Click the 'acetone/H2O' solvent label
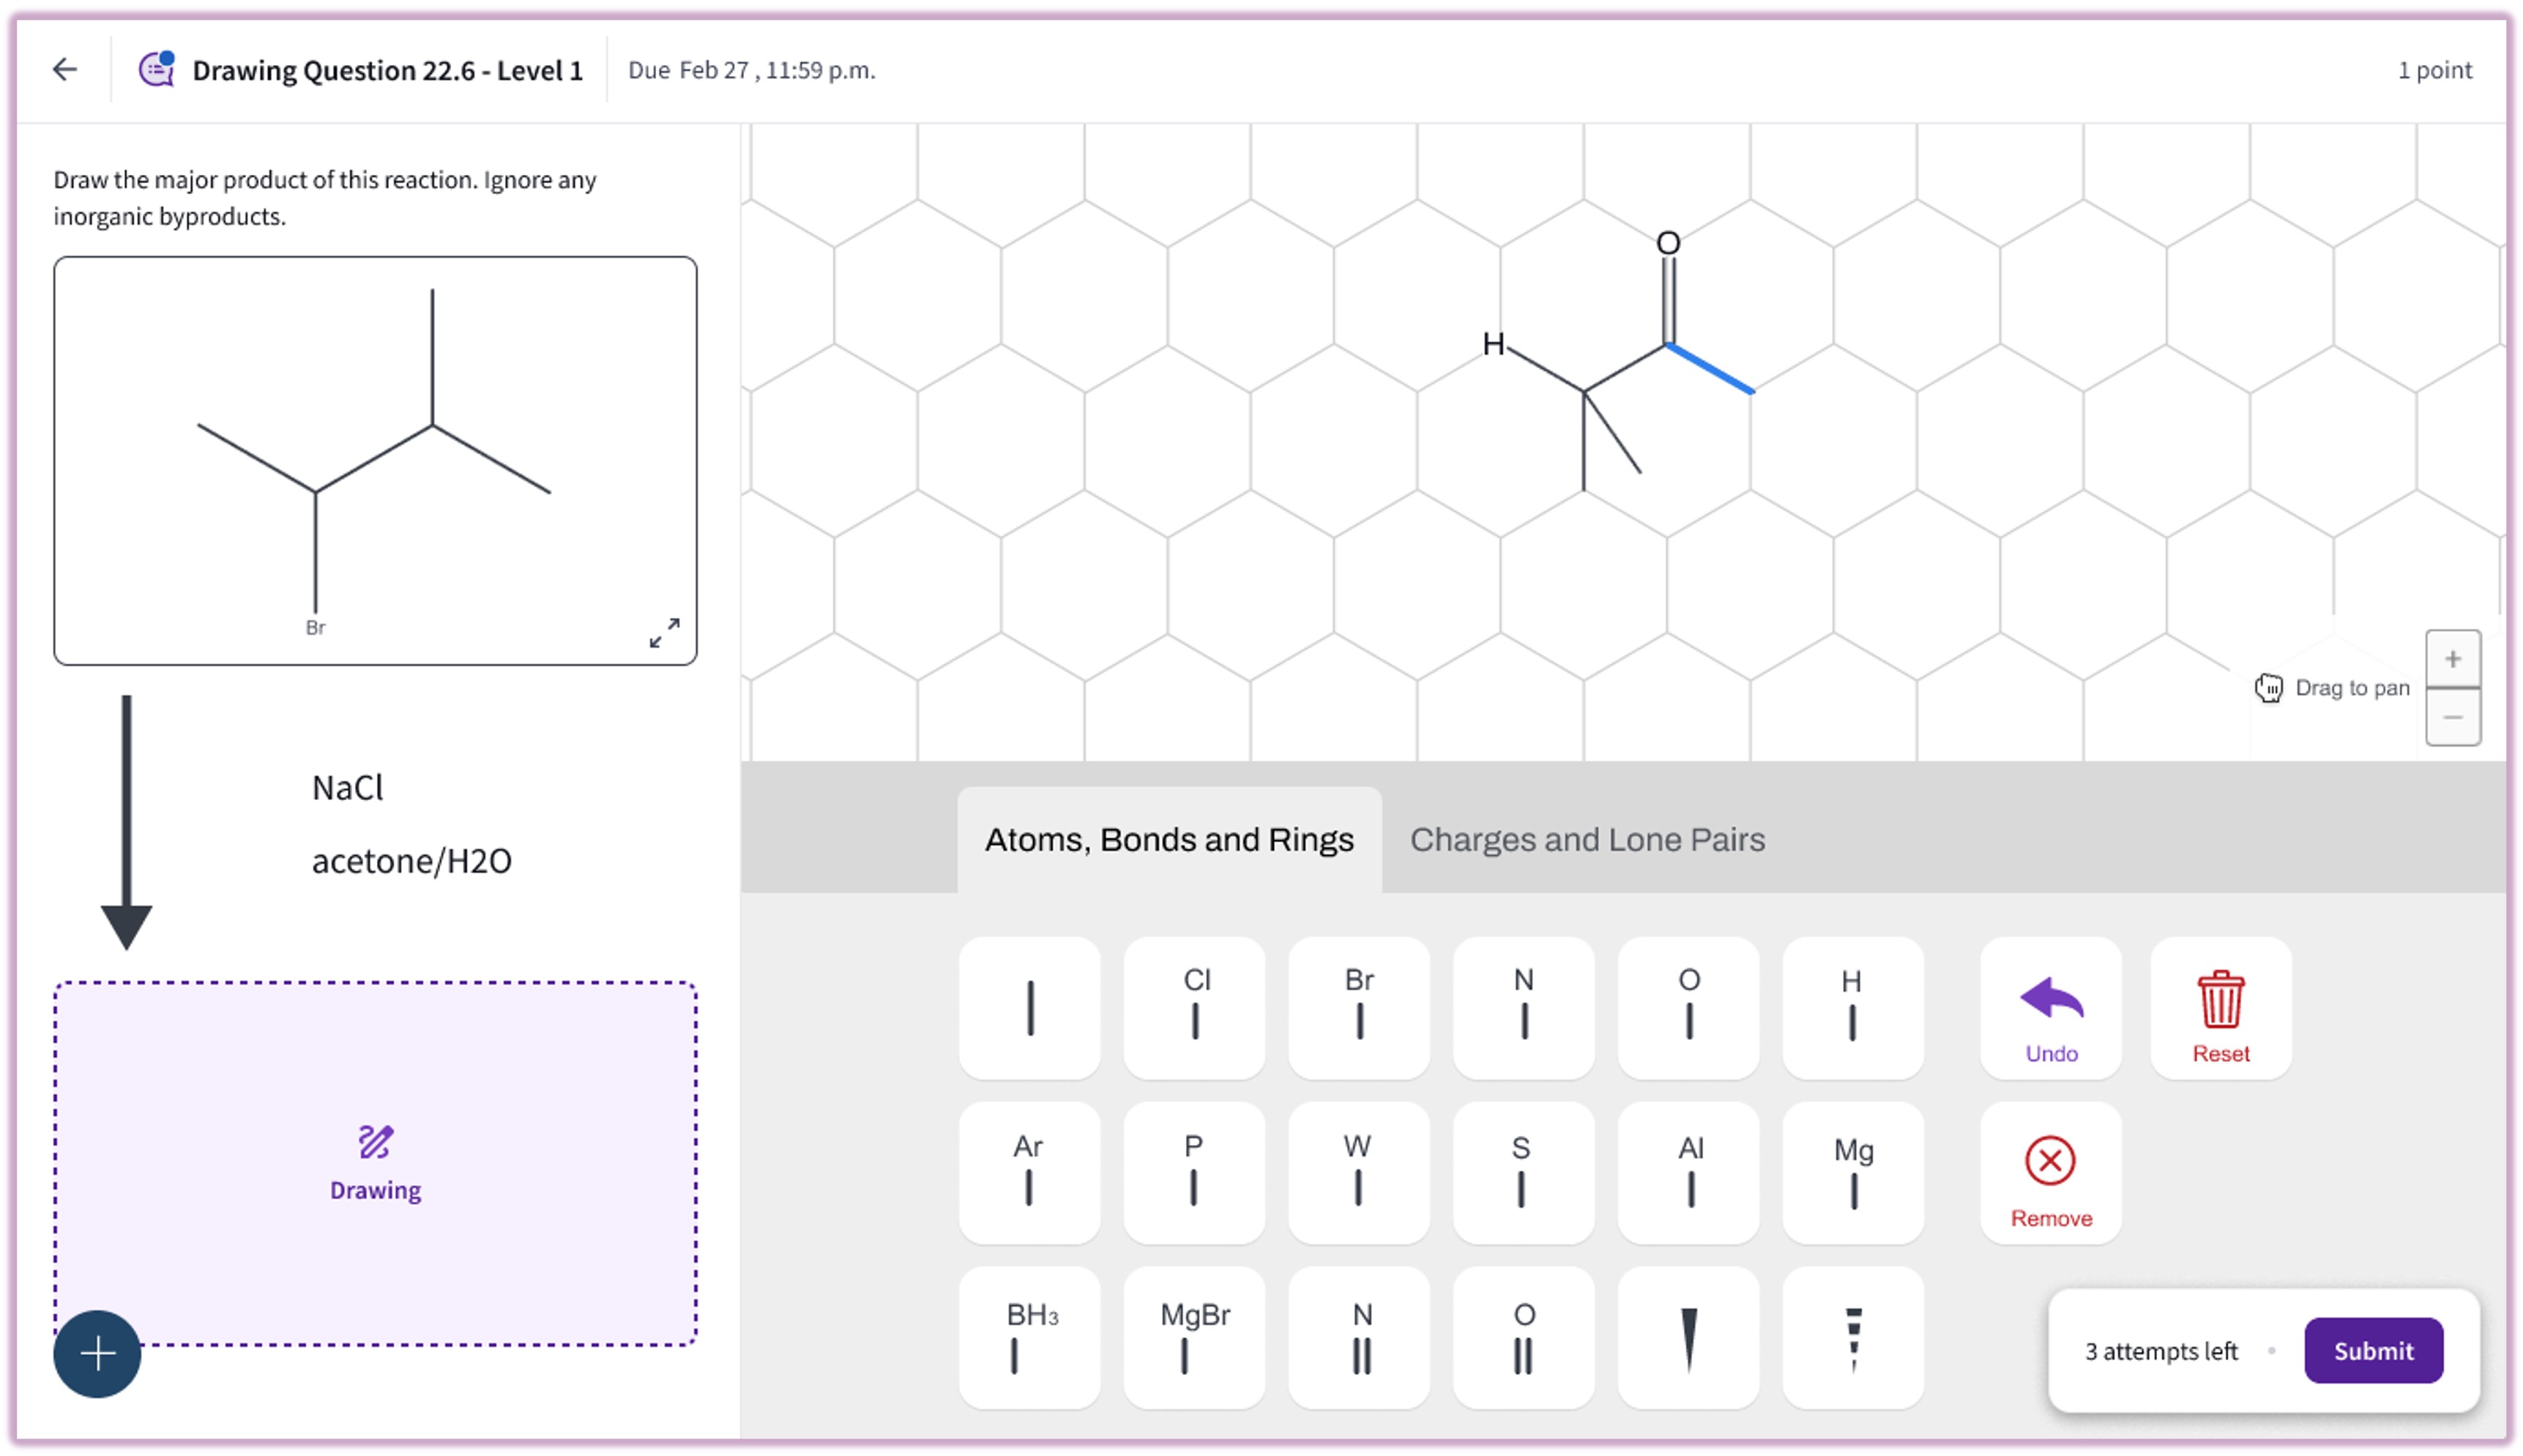The image size is (2523, 1456). pos(411,861)
